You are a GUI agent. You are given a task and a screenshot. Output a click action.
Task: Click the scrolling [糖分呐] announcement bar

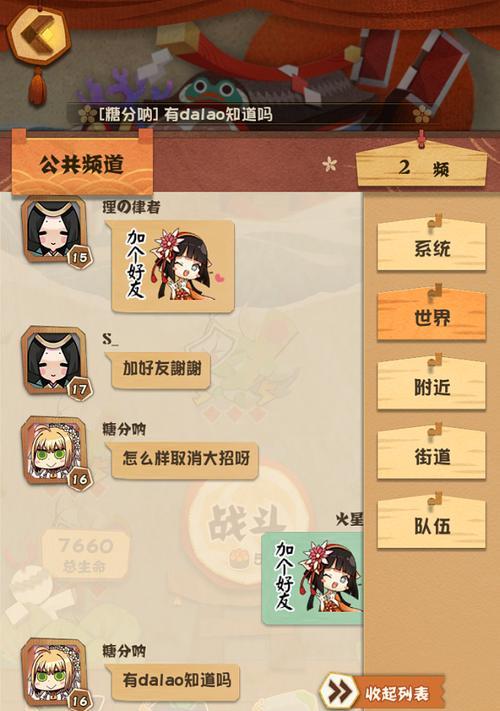(254, 114)
